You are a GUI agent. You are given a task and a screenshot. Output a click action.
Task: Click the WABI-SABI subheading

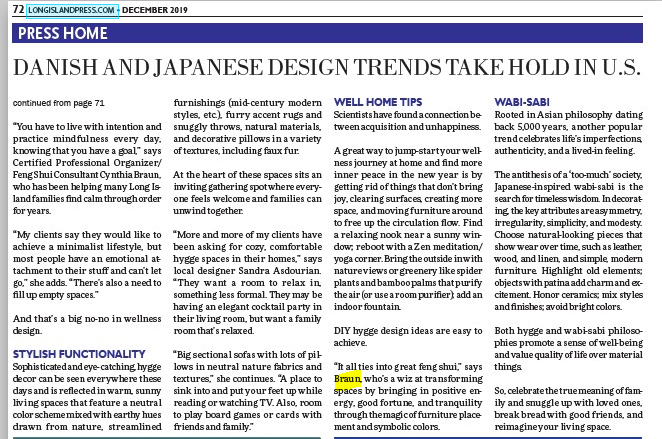(521, 103)
